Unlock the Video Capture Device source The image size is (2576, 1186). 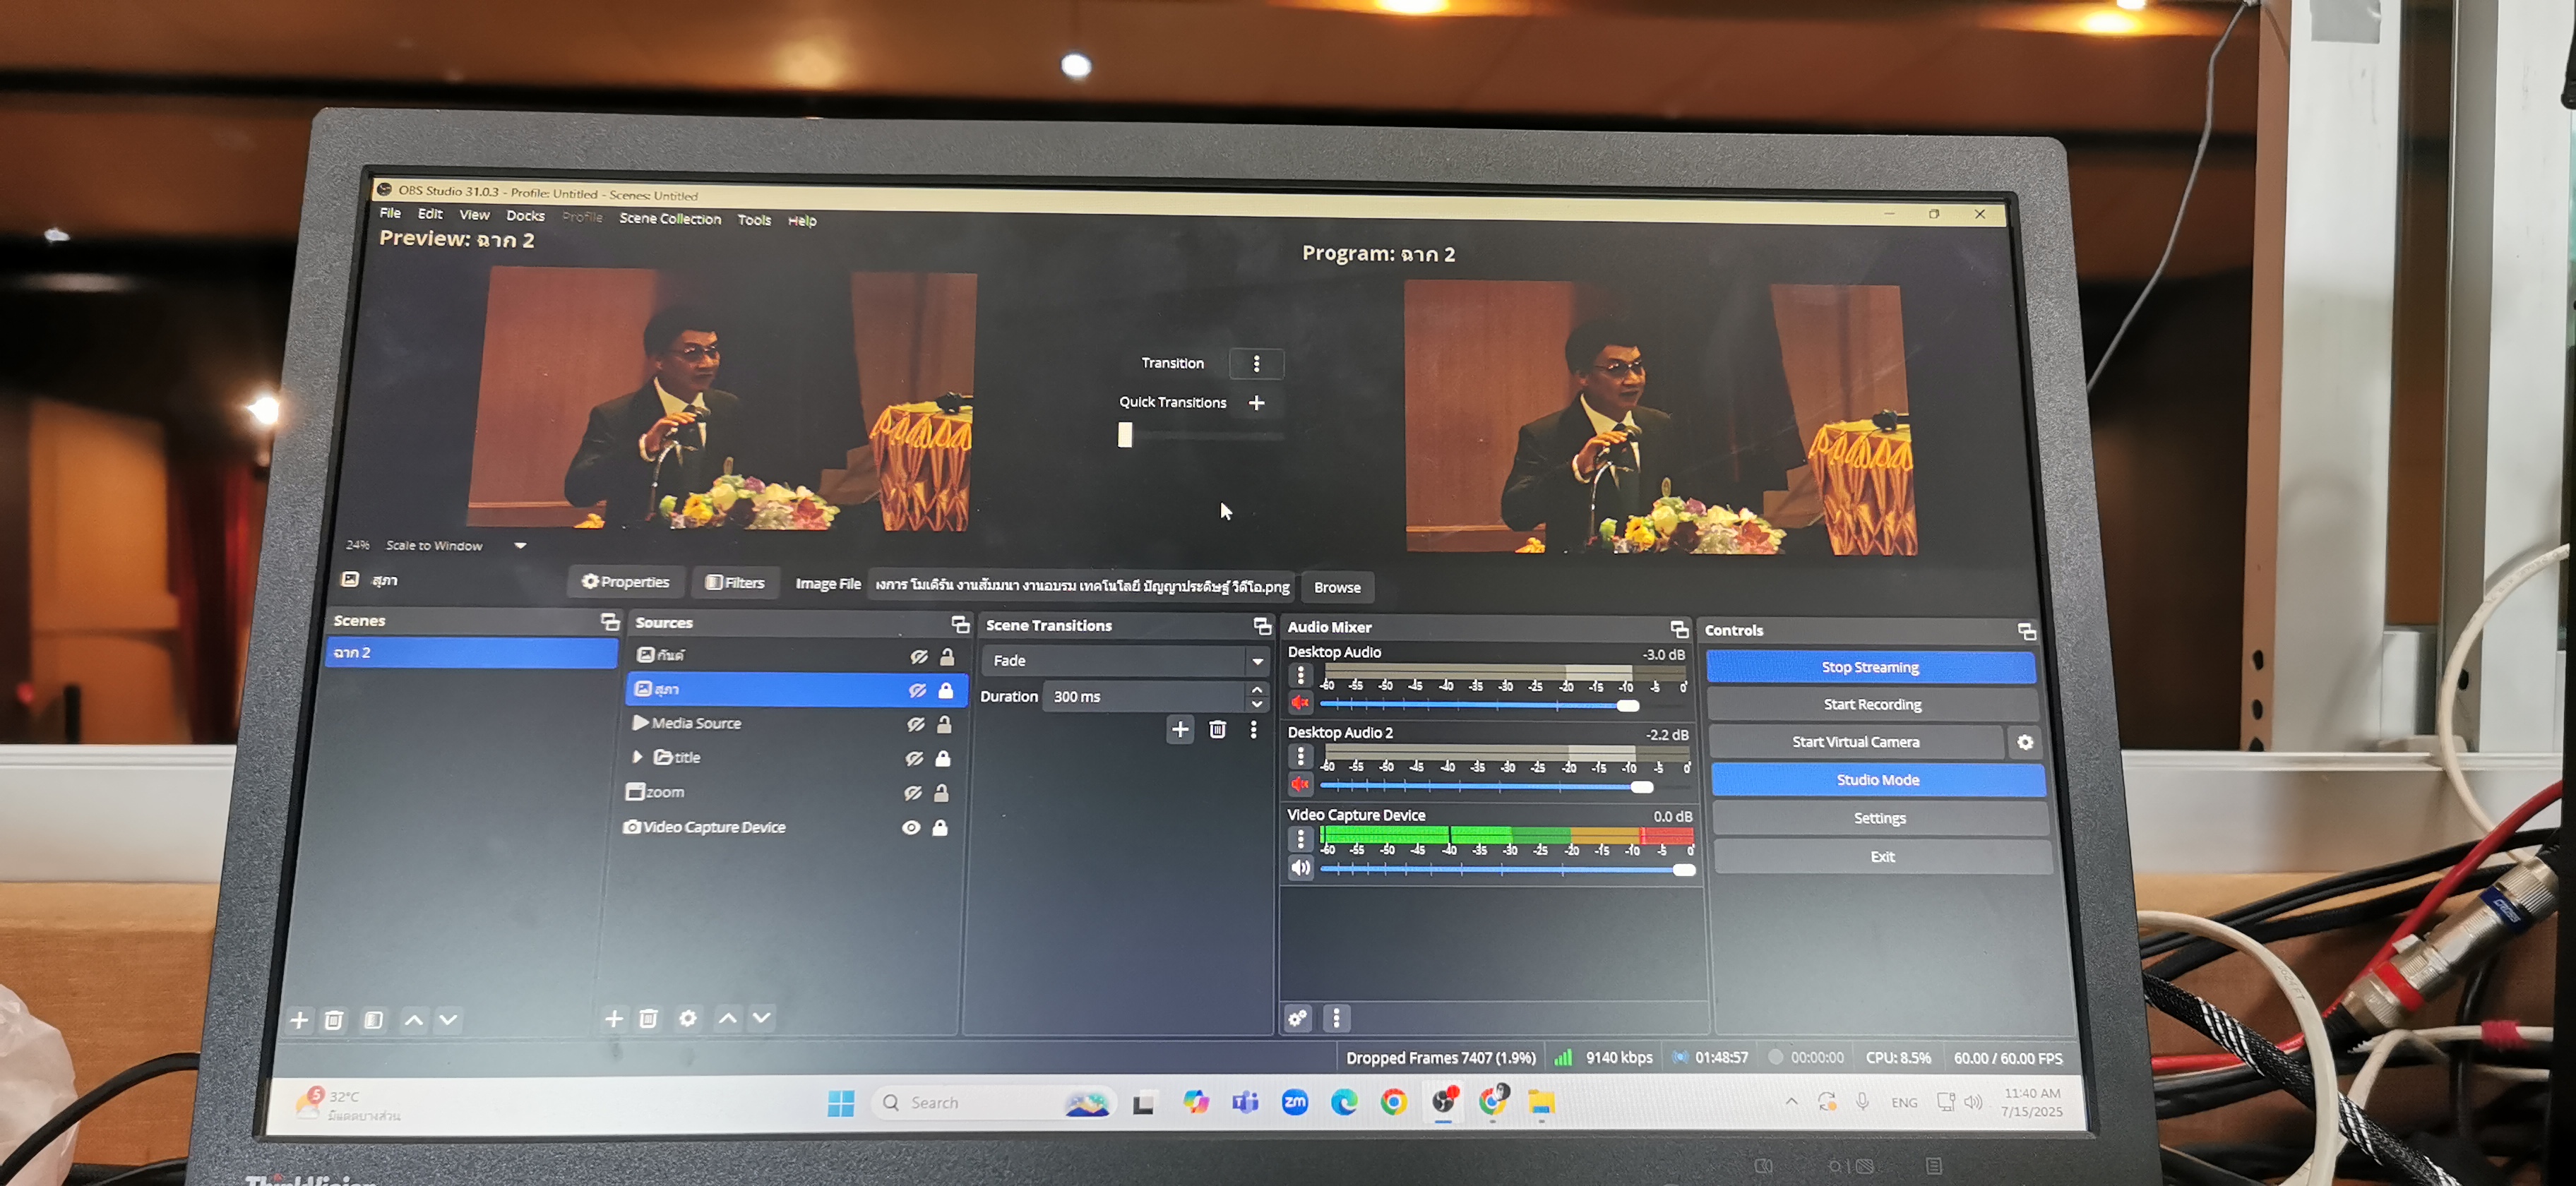pos(940,829)
